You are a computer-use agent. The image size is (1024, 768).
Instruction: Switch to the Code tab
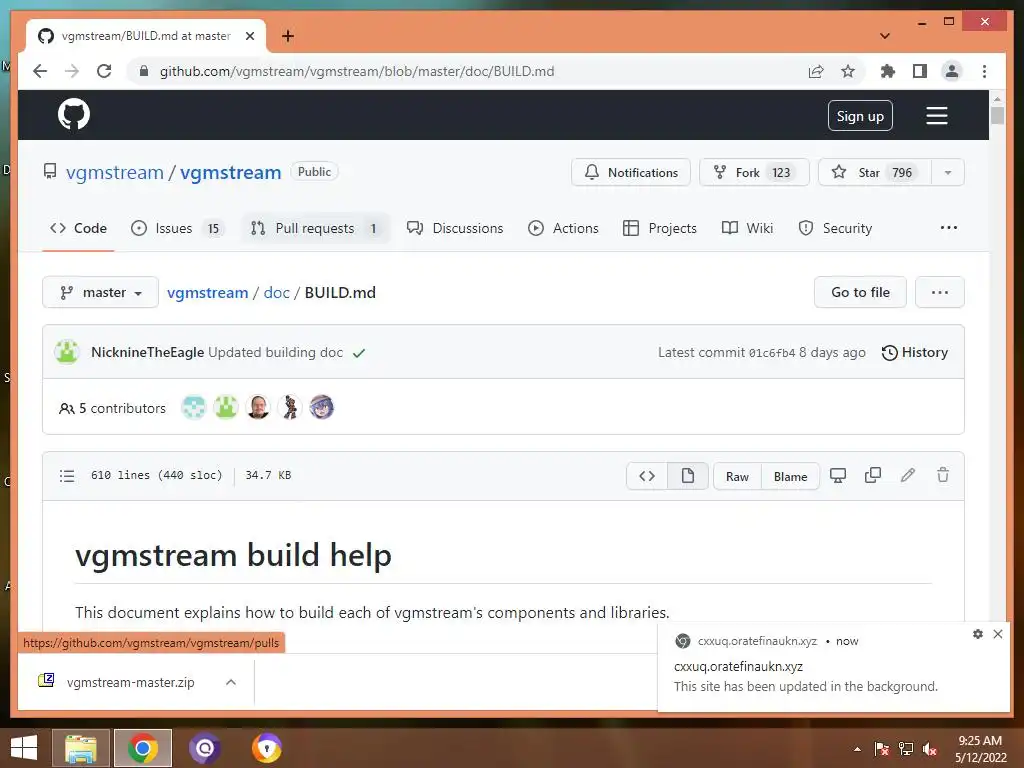point(78,228)
